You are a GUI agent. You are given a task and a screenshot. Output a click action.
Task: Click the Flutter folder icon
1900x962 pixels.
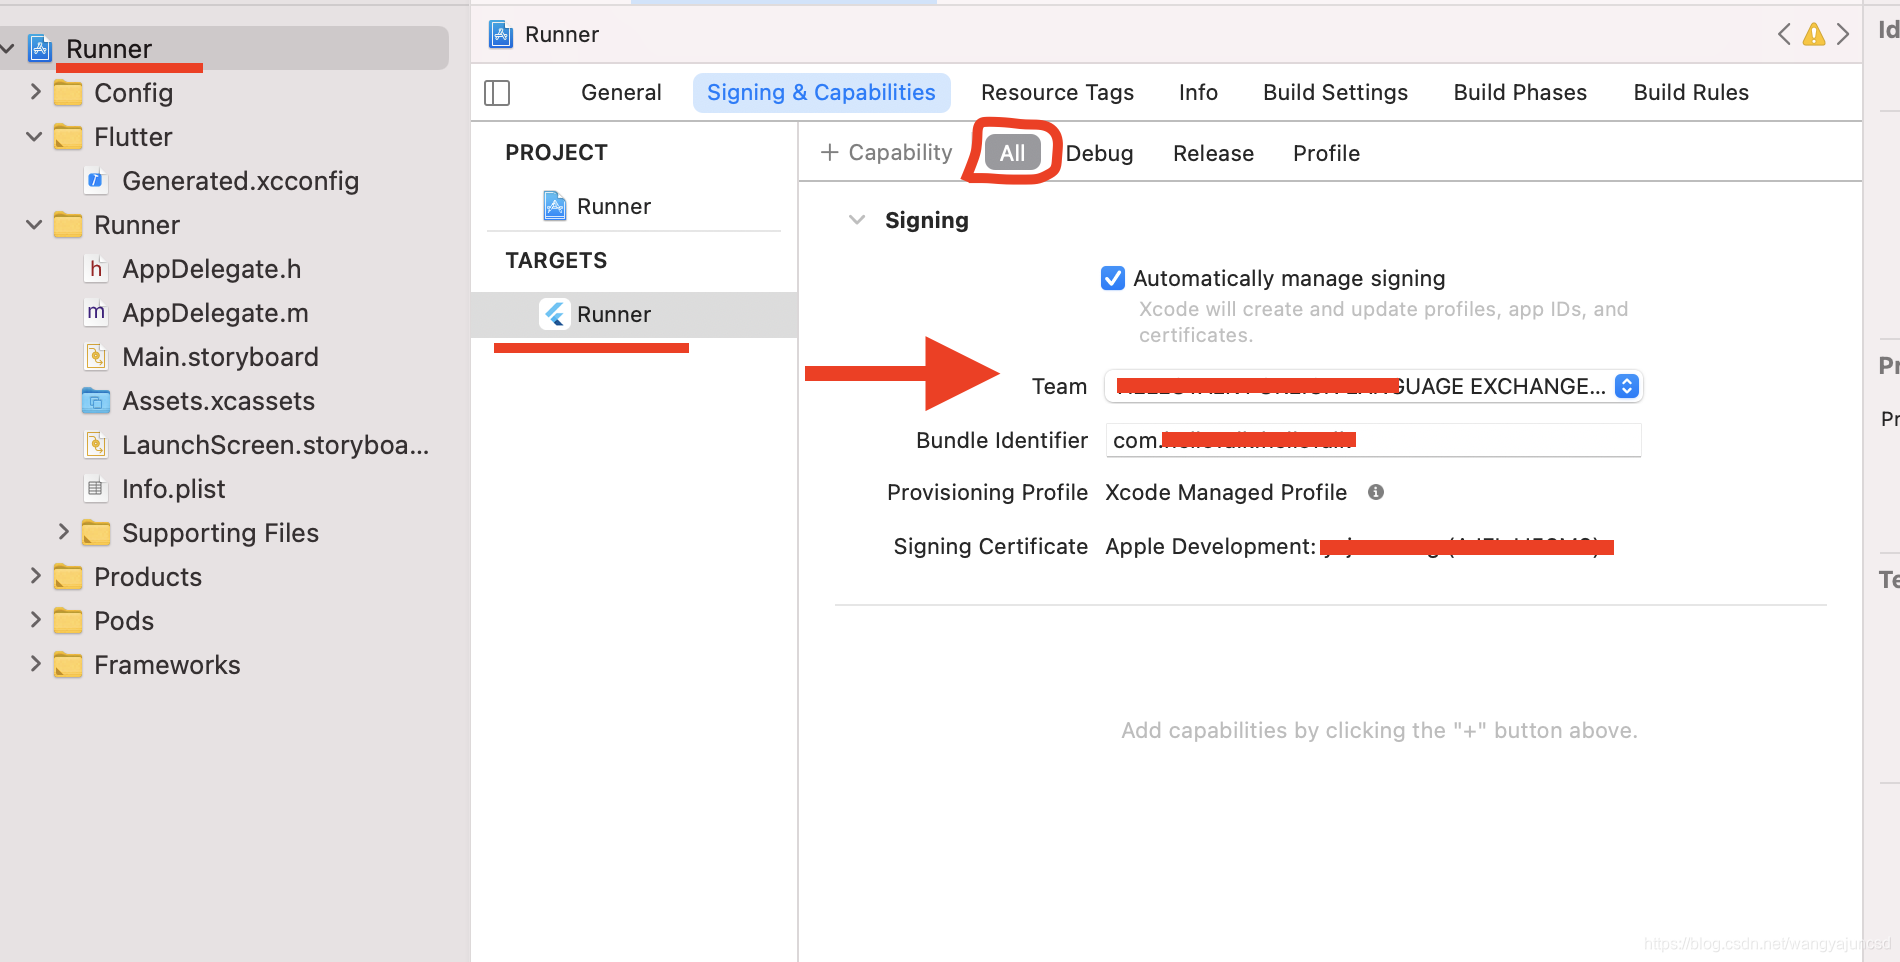[68, 137]
